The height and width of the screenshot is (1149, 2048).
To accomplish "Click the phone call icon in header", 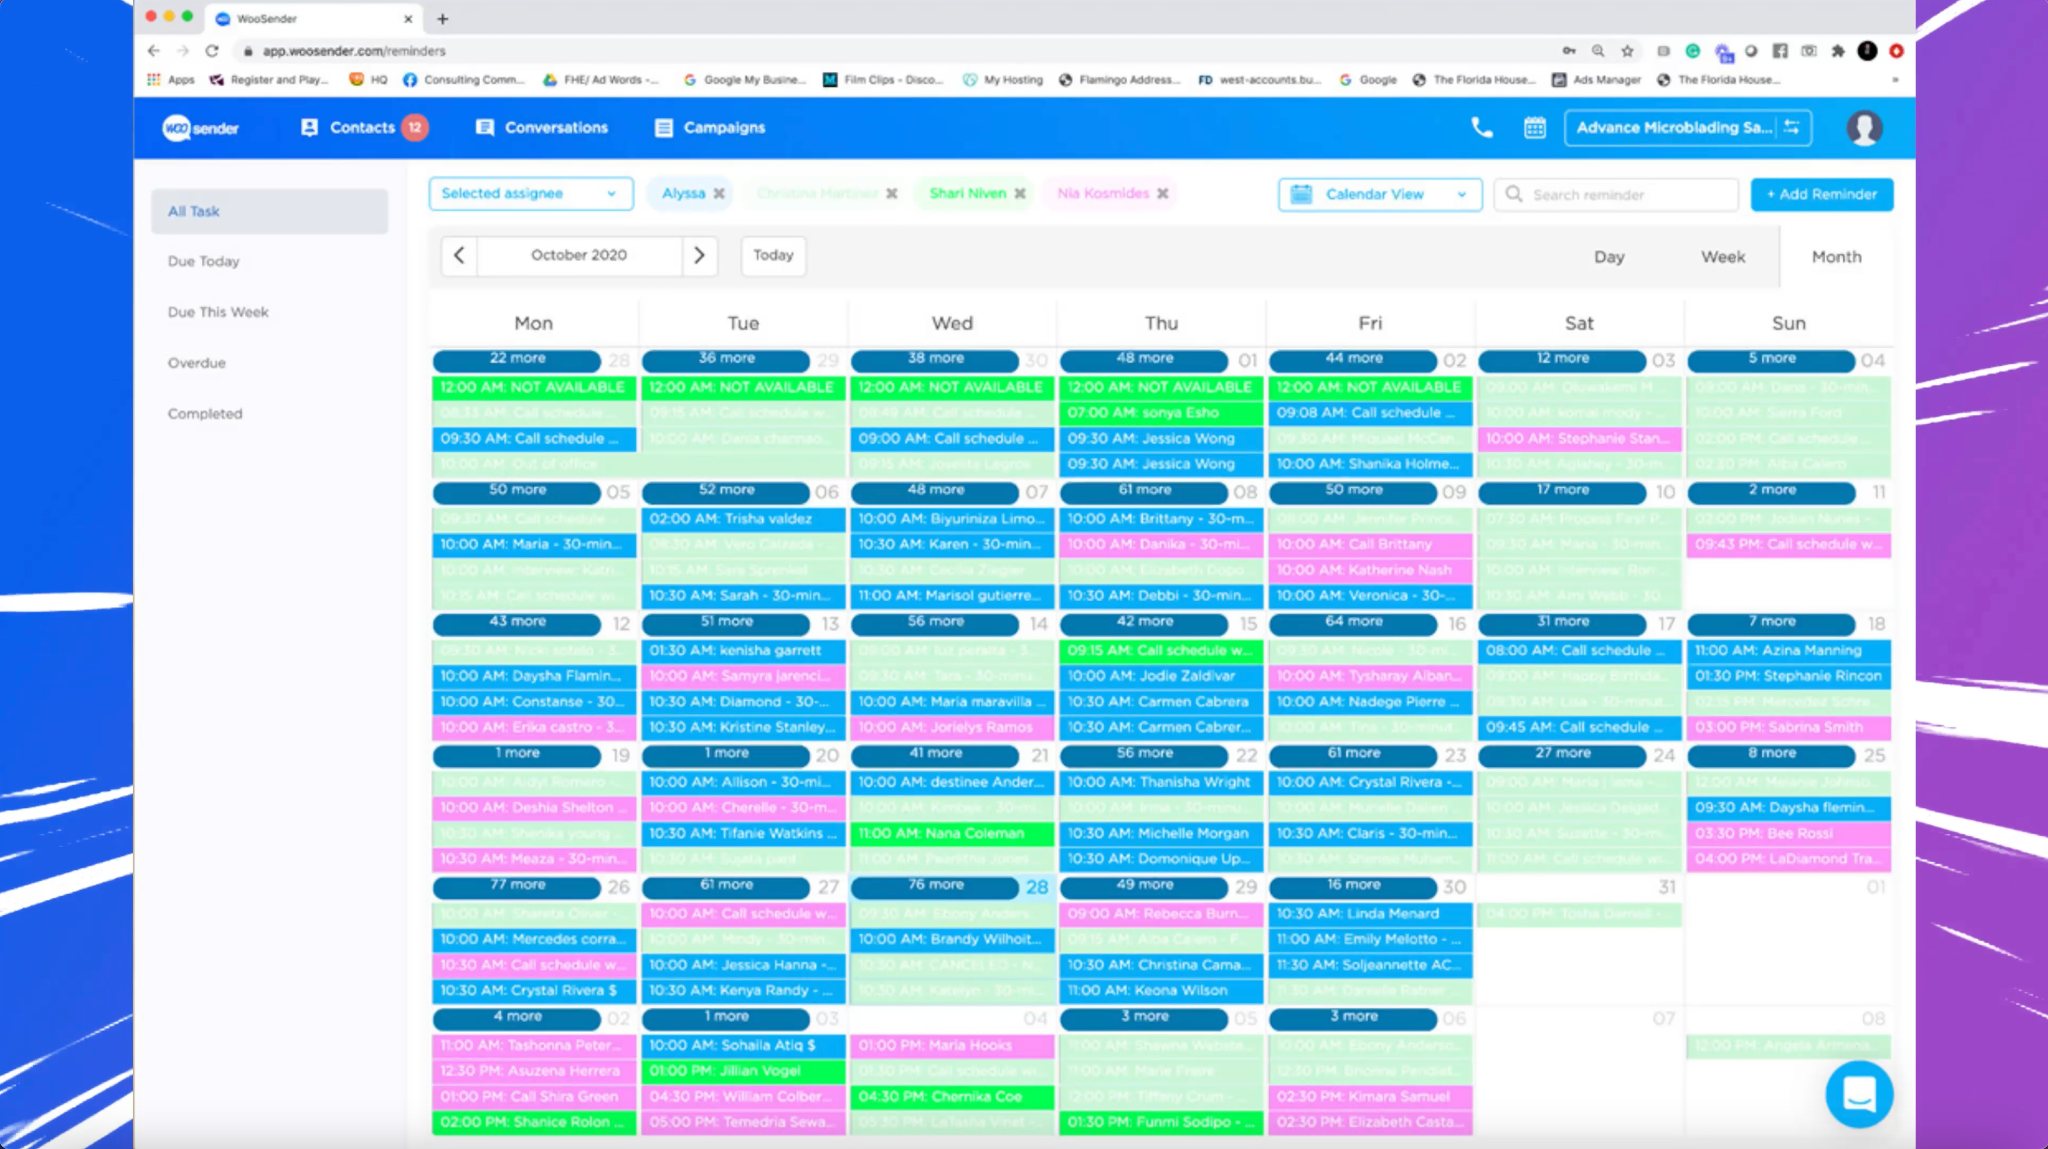I will [1482, 127].
